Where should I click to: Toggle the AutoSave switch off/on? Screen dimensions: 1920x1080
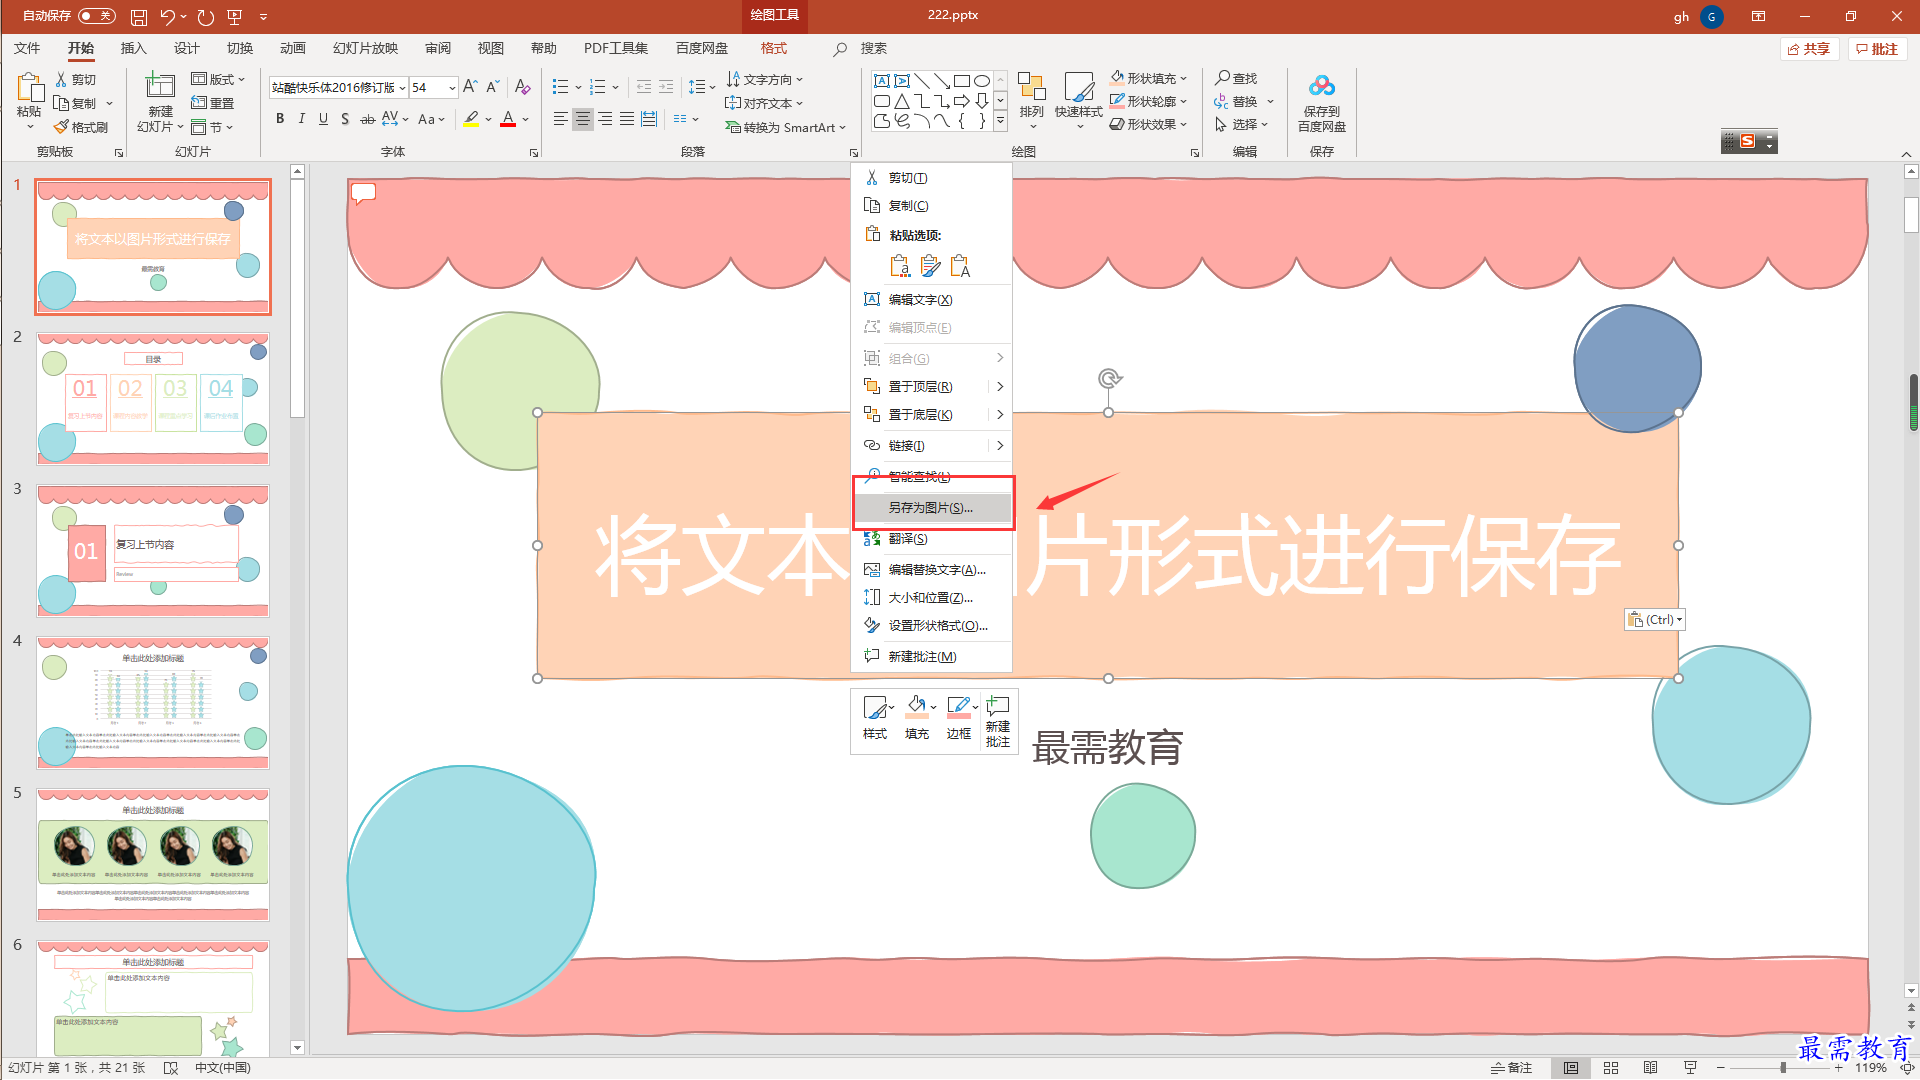tap(96, 16)
